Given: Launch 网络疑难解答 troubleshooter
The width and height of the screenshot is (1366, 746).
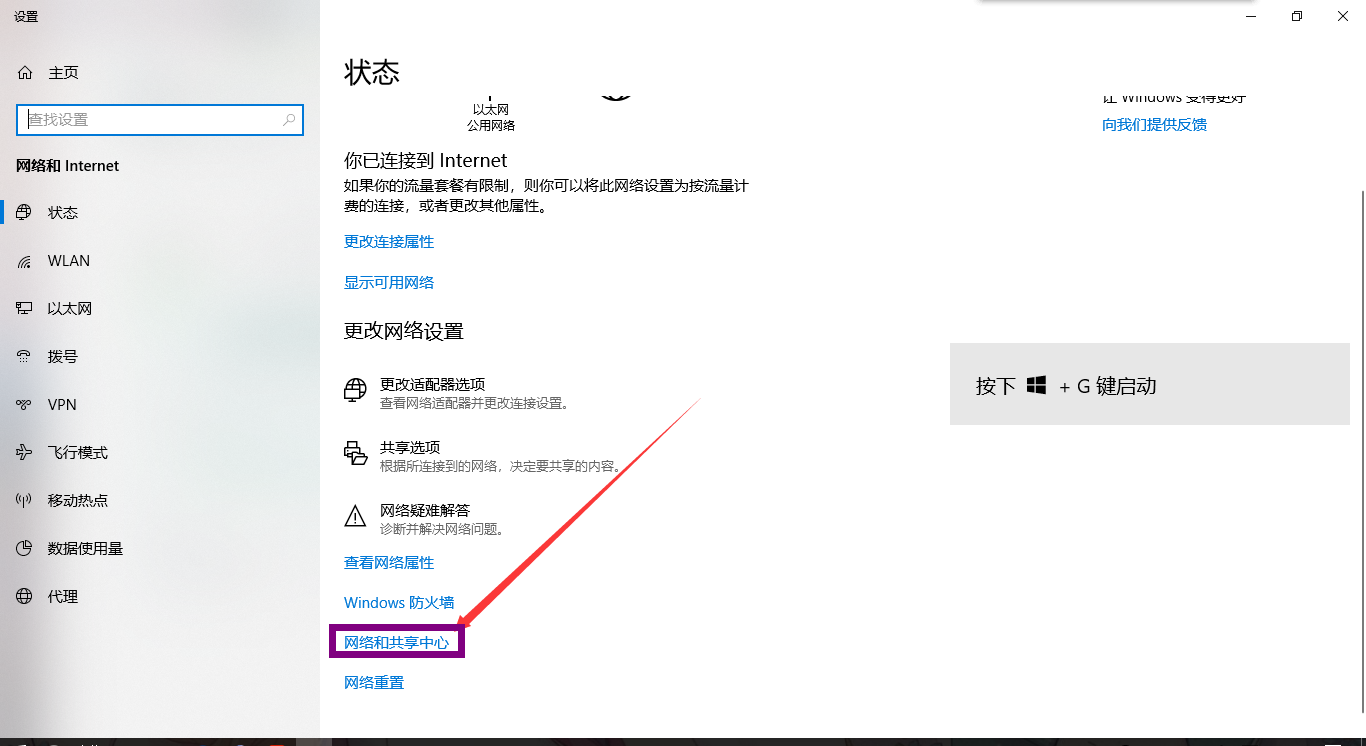Looking at the screenshot, I should (425, 511).
